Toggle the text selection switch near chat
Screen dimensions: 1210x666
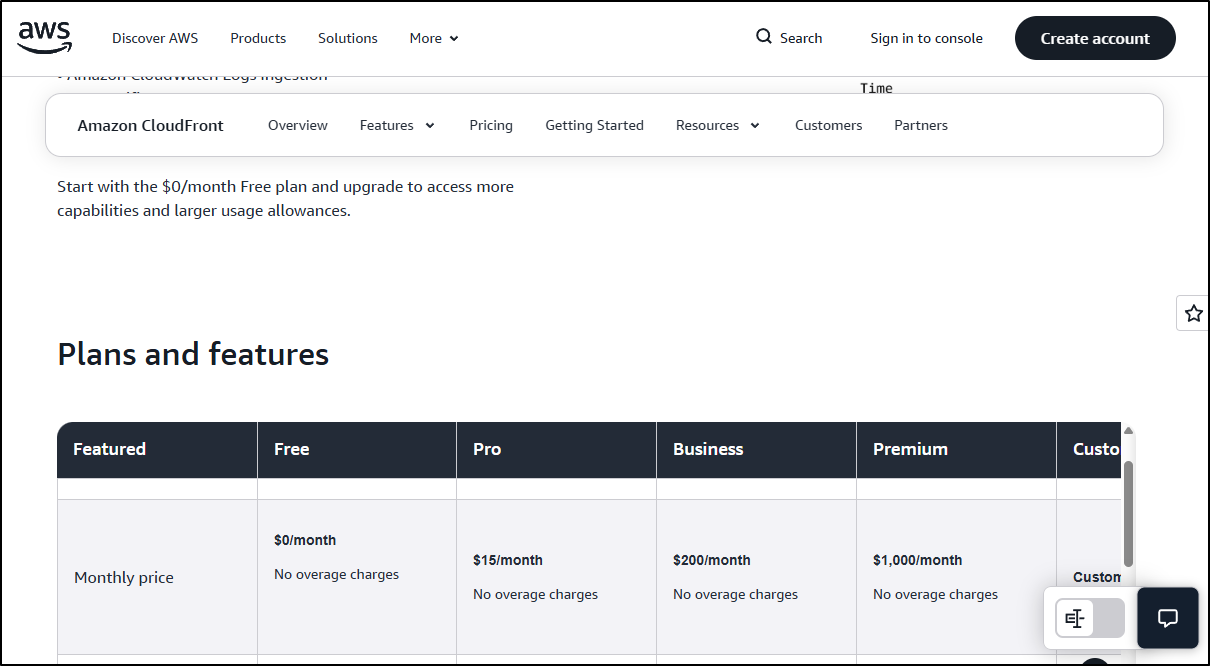(x=1089, y=618)
